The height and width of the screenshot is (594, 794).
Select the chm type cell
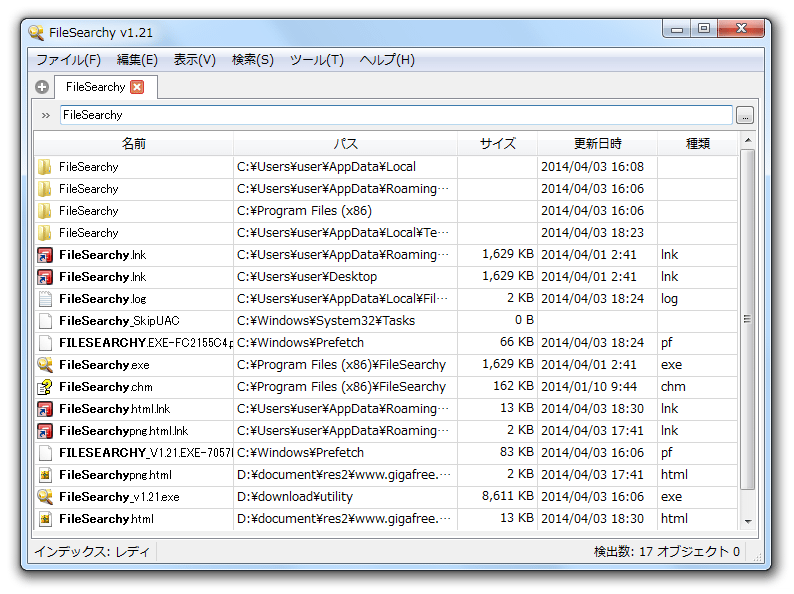click(673, 387)
